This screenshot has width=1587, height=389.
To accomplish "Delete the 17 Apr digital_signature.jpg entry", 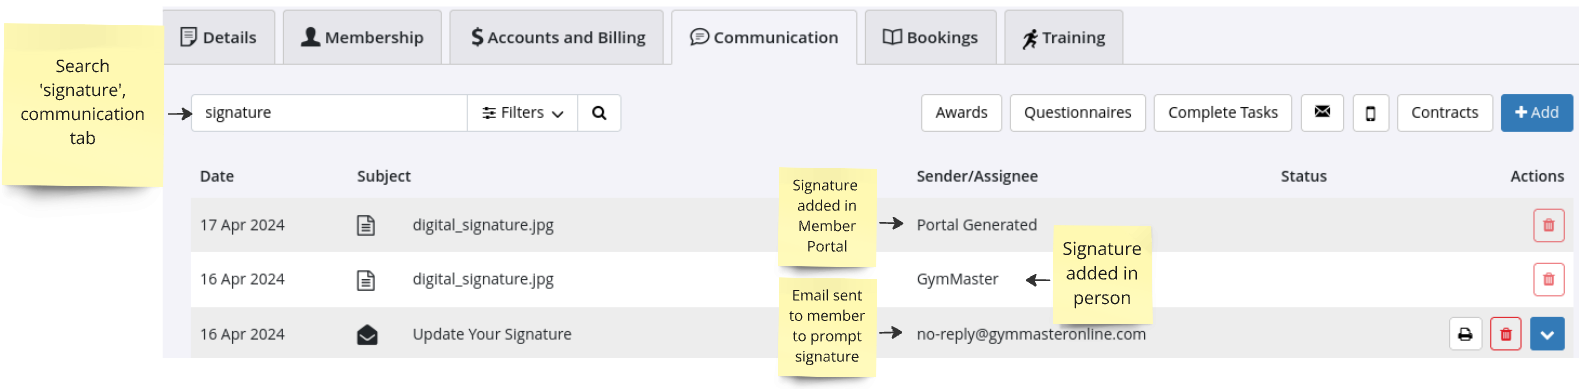I will point(1548,225).
